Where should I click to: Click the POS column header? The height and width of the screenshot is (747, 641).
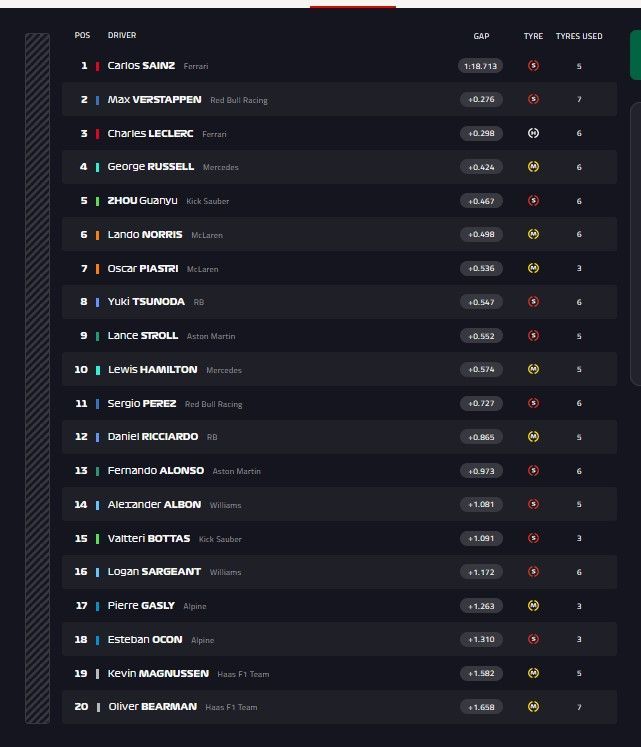[x=82, y=36]
